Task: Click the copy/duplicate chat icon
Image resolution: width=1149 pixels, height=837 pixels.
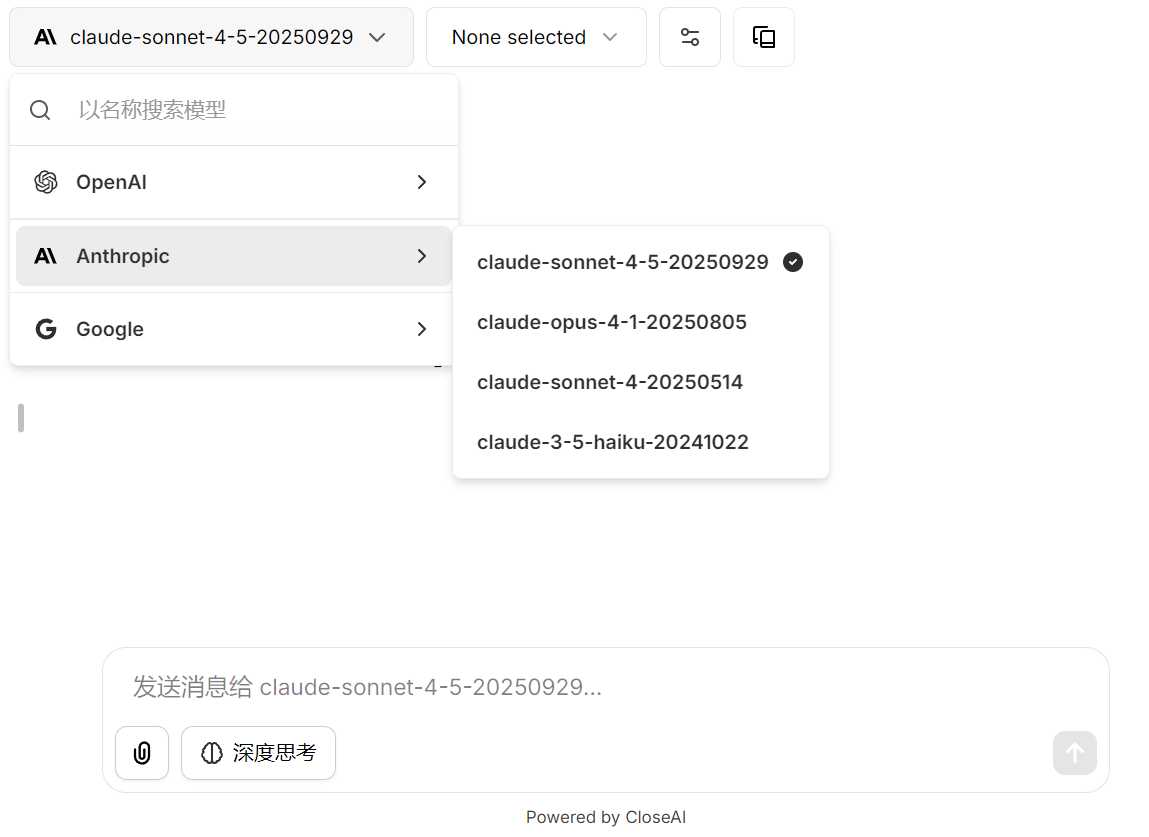Action: pos(763,37)
